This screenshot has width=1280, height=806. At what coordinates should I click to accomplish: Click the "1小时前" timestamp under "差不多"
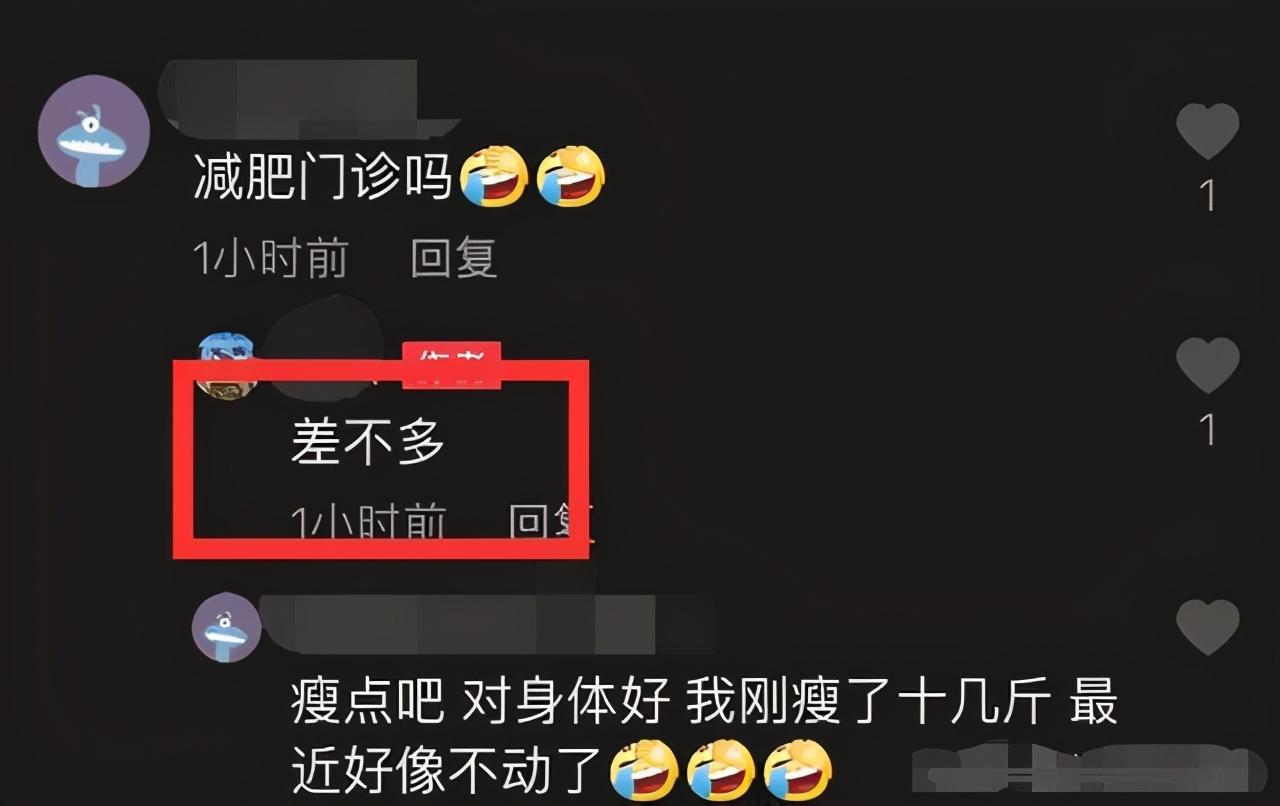[368, 521]
